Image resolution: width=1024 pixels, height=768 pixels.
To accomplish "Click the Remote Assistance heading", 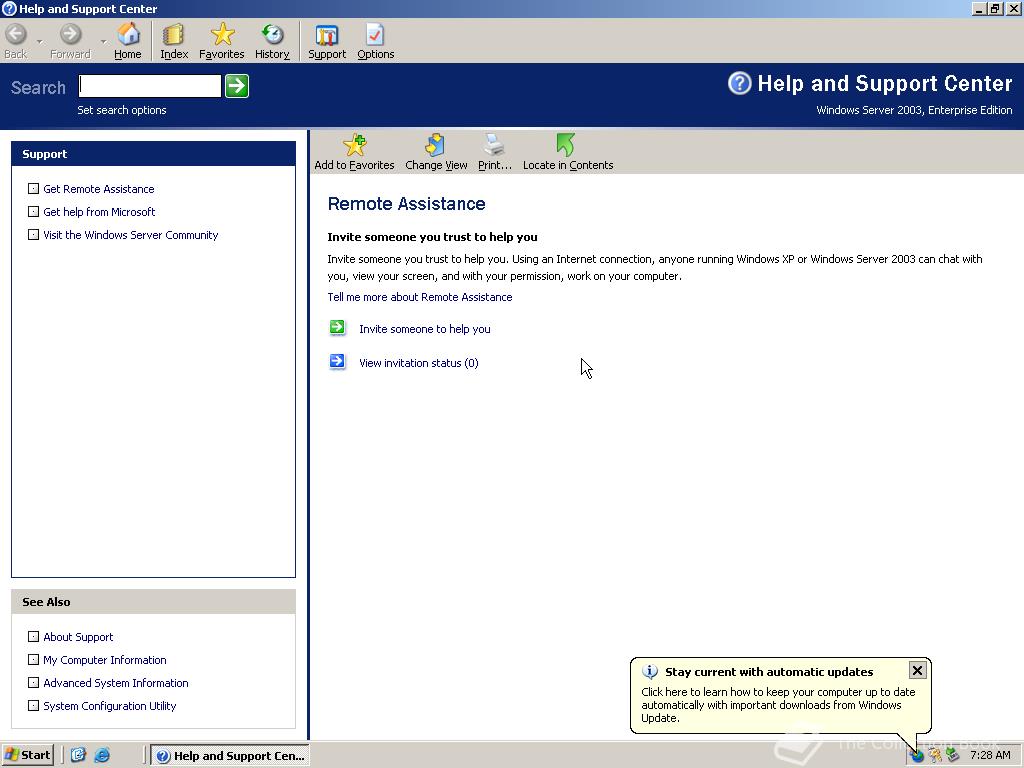I will [x=406, y=204].
